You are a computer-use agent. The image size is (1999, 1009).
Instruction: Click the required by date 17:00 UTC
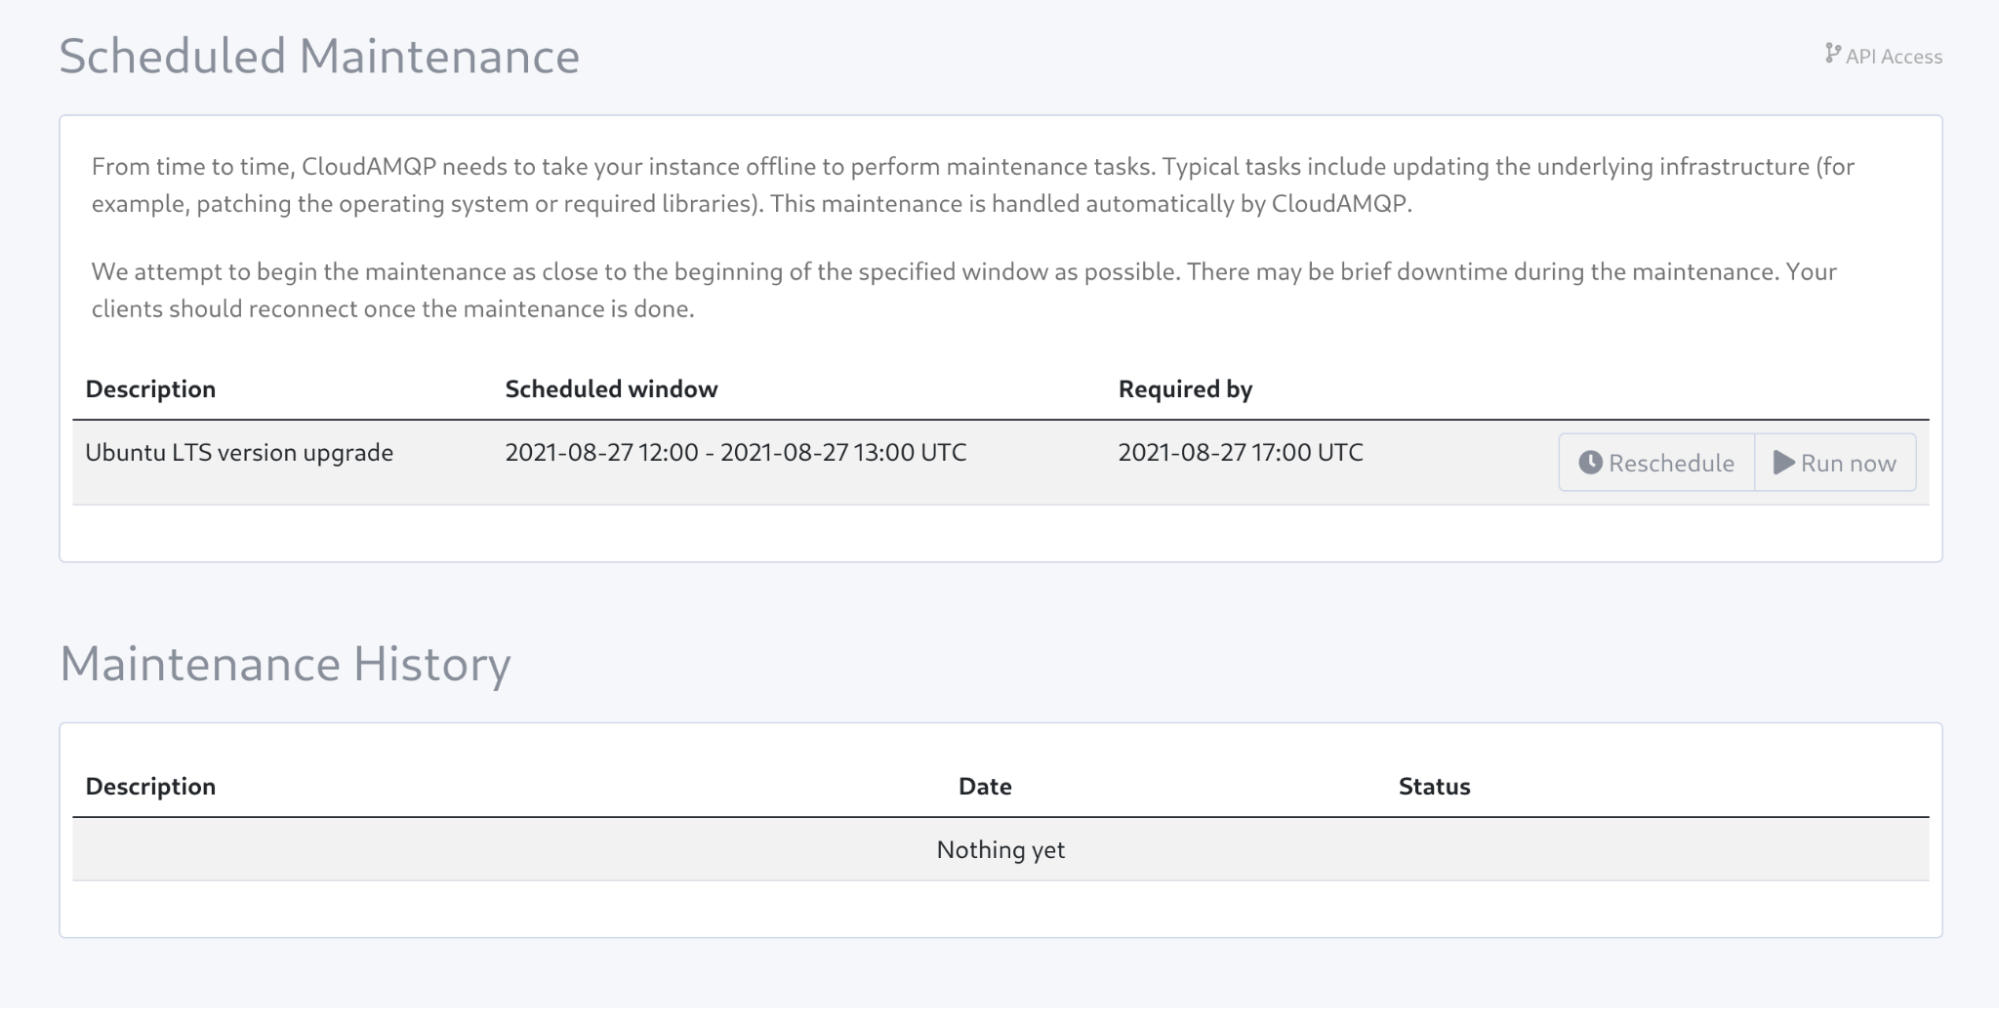[x=1240, y=452]
